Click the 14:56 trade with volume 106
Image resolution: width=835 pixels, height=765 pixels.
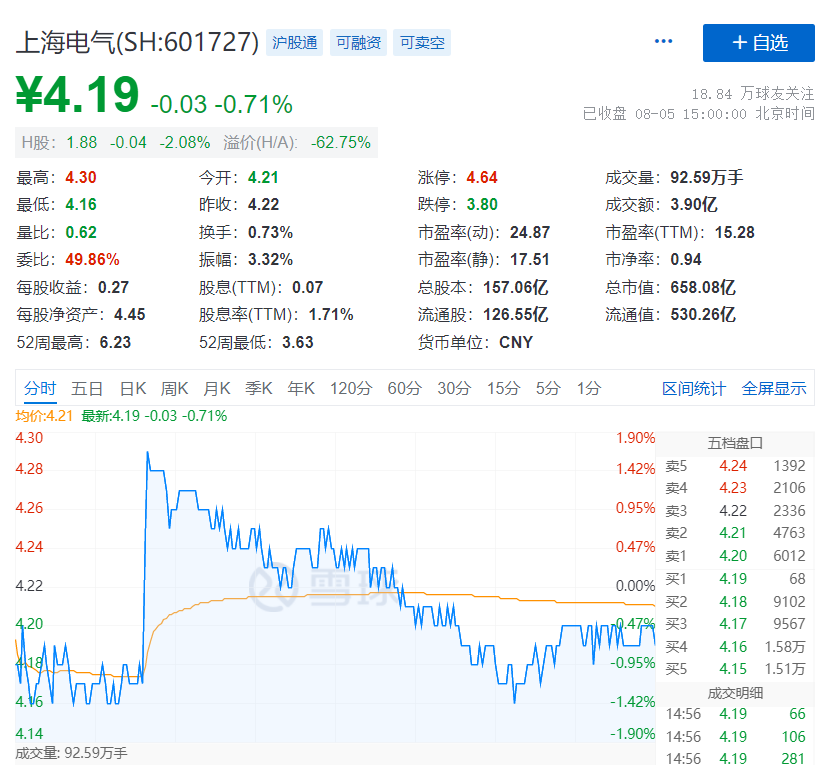735,737
